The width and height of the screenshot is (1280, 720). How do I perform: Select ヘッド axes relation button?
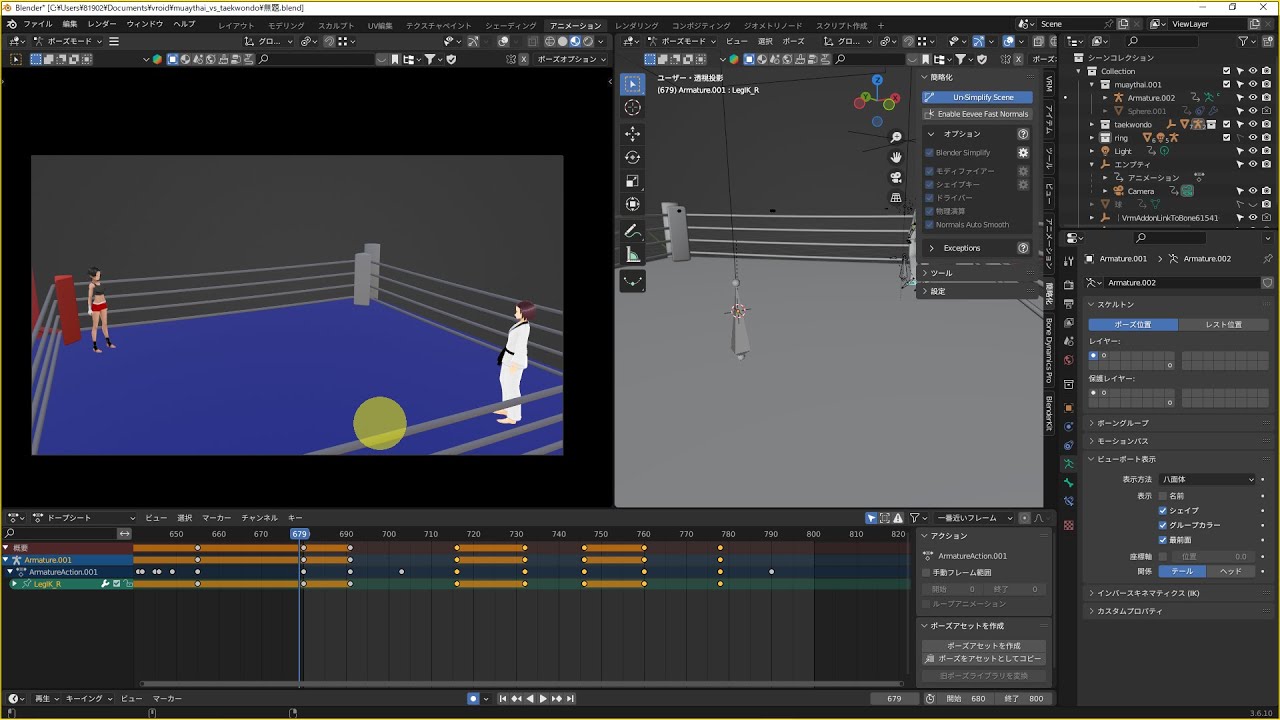1230,571
